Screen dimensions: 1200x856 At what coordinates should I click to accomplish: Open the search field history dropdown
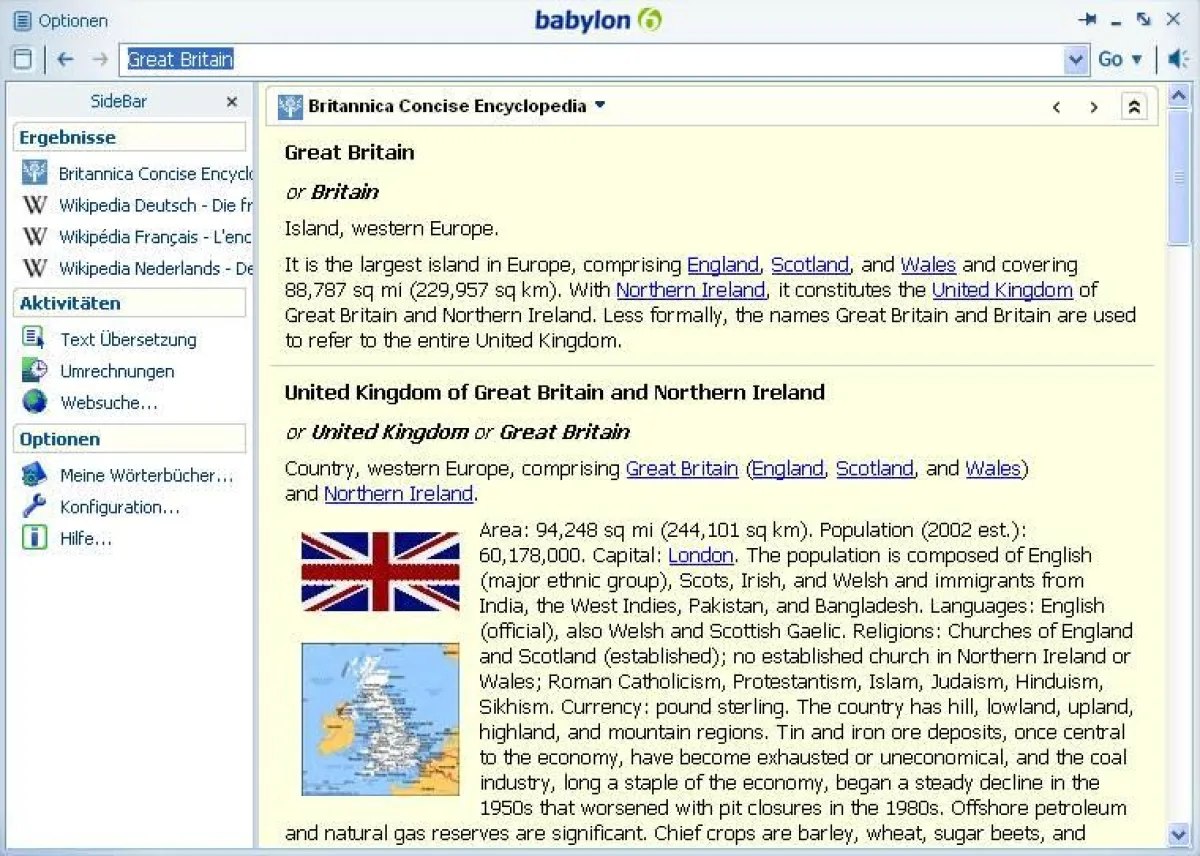pyautogui.click(x=1076, y=59)
